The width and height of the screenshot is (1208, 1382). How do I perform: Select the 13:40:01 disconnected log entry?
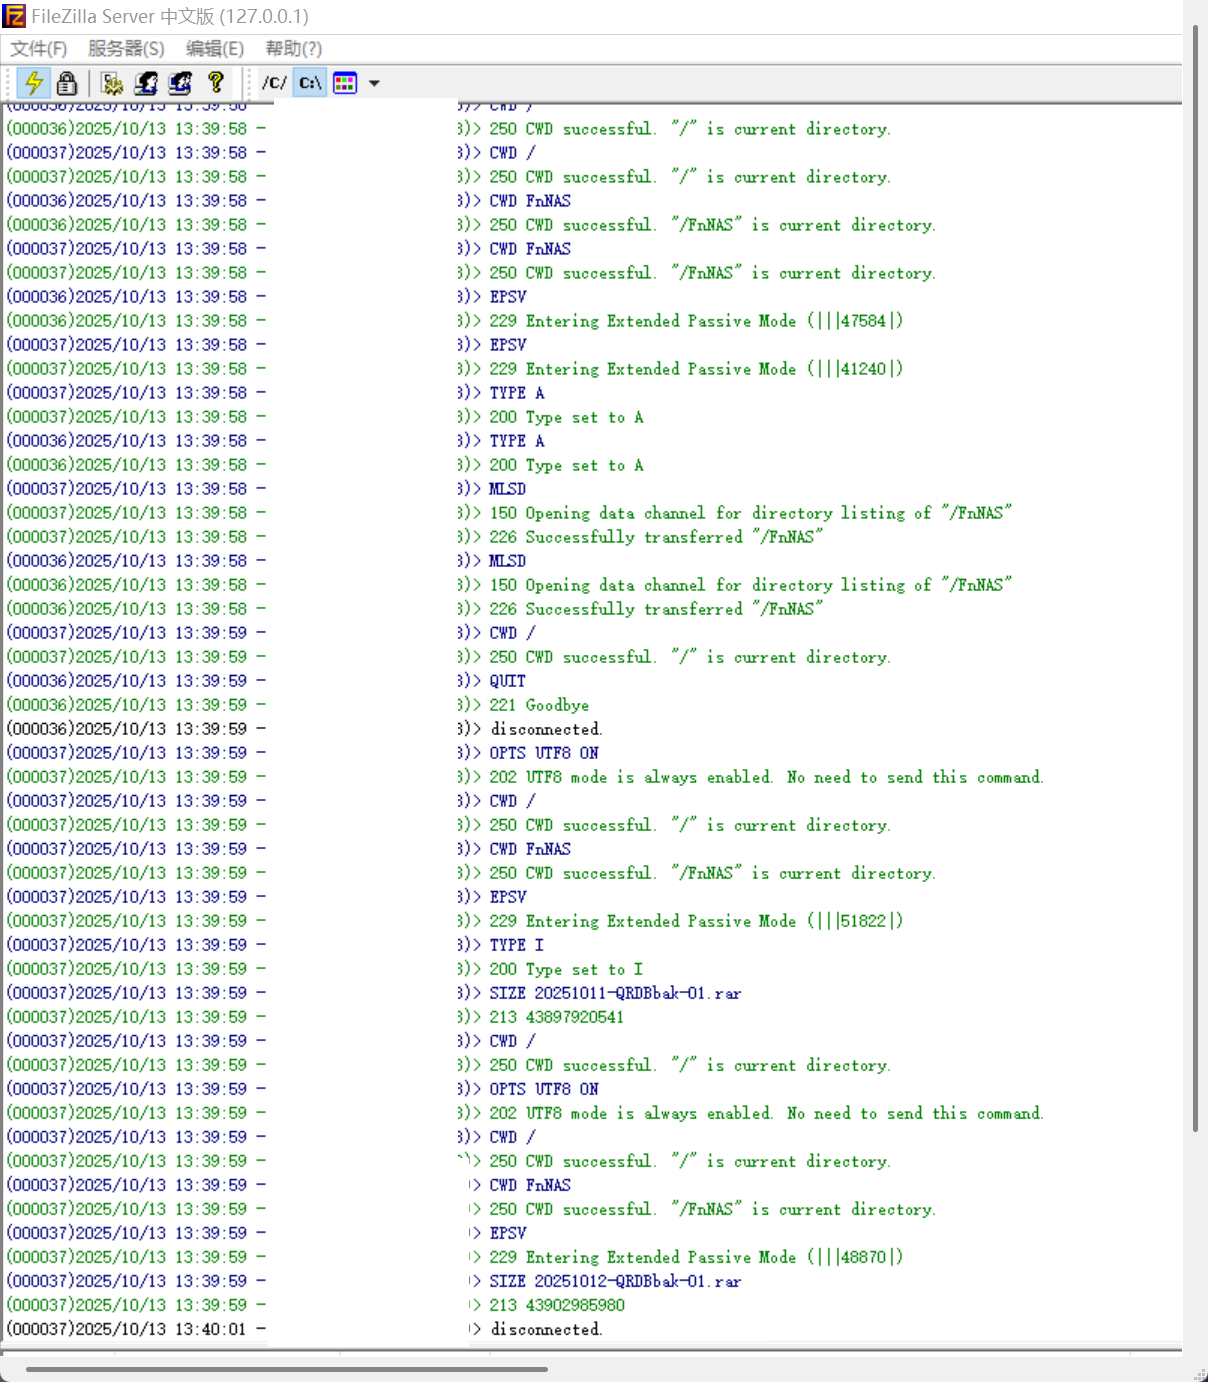point(546,1329)
